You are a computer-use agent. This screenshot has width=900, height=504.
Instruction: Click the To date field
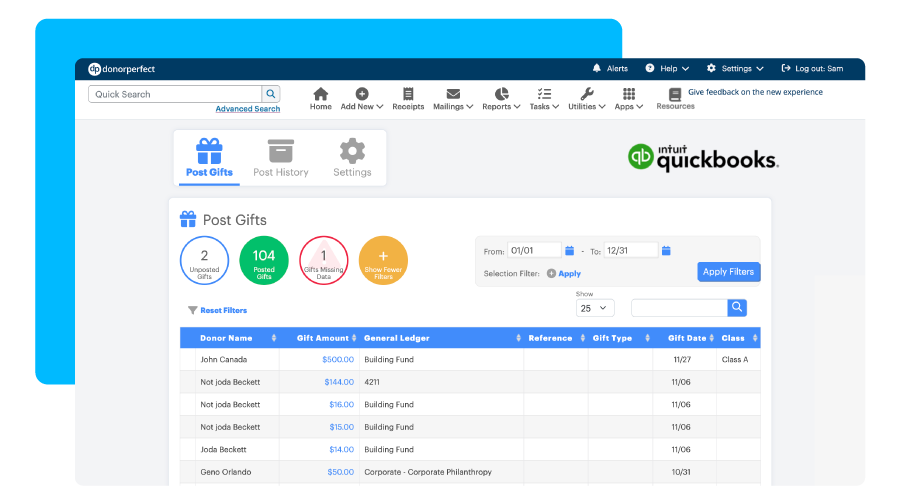[631, 250]
